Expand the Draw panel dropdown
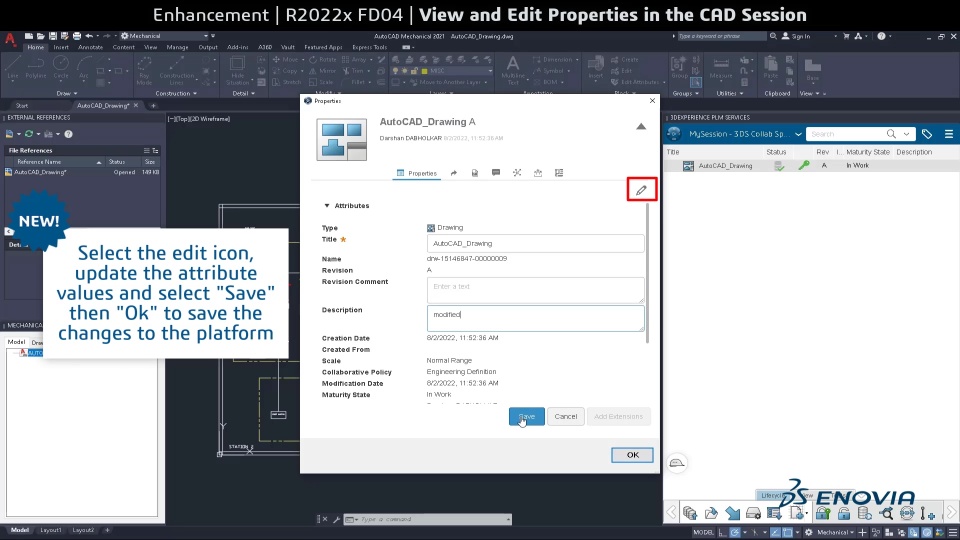Screen dimensions: 960x540 pos(67,94)
